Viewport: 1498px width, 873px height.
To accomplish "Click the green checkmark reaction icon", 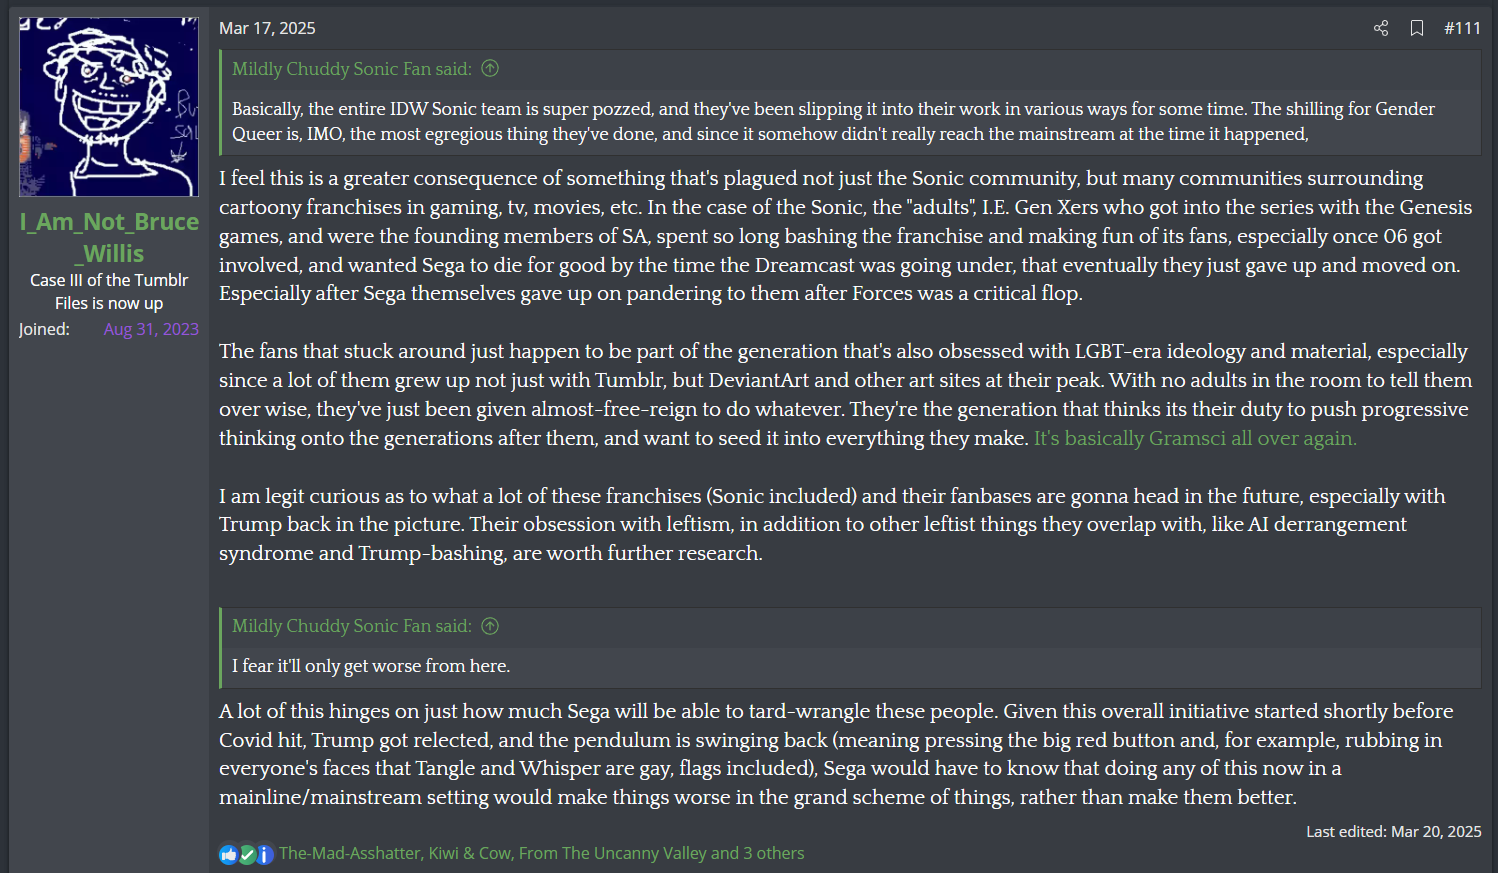I will [247, 854].
